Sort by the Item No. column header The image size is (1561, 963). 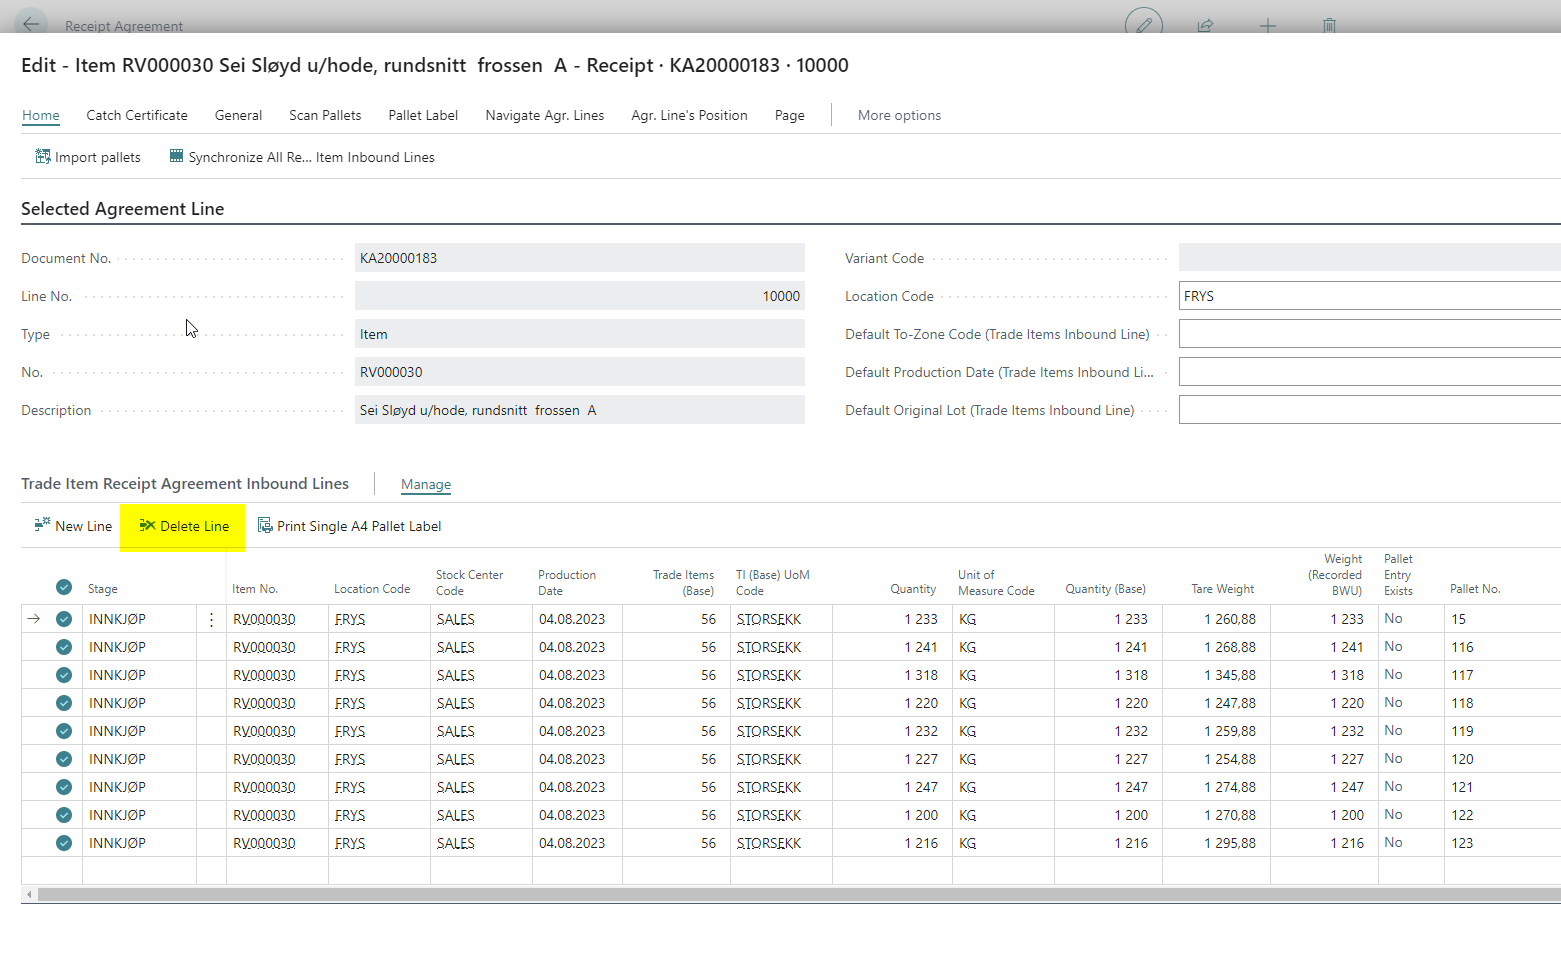click(x=255, y=589)
